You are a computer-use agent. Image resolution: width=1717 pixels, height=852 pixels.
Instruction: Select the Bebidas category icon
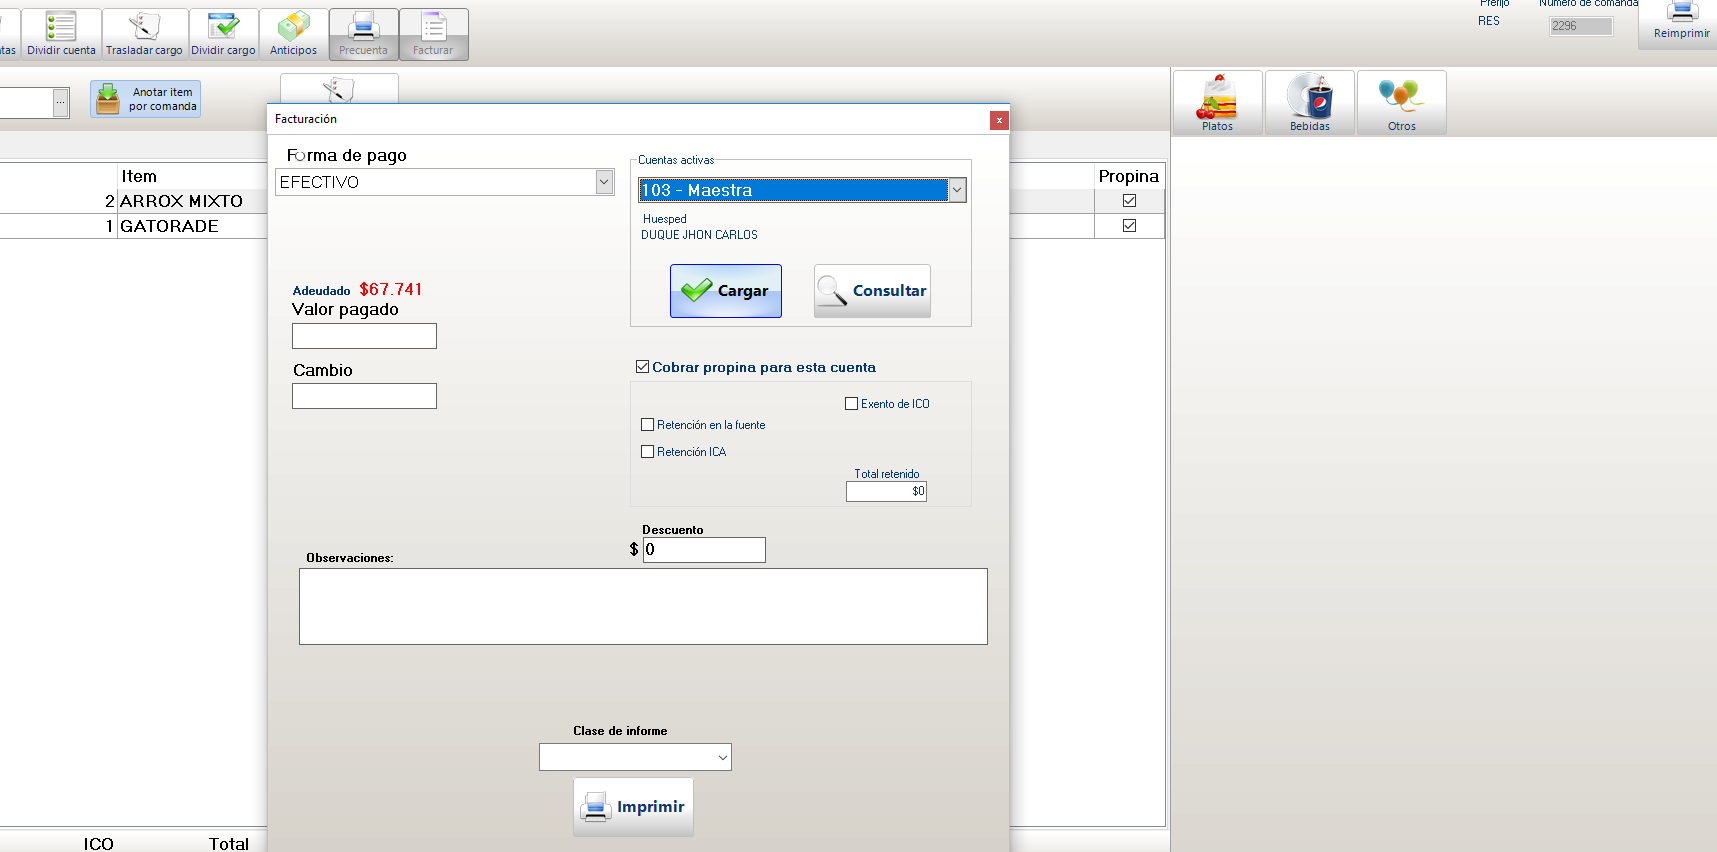pyautogui.click(x=1309, y=102)
